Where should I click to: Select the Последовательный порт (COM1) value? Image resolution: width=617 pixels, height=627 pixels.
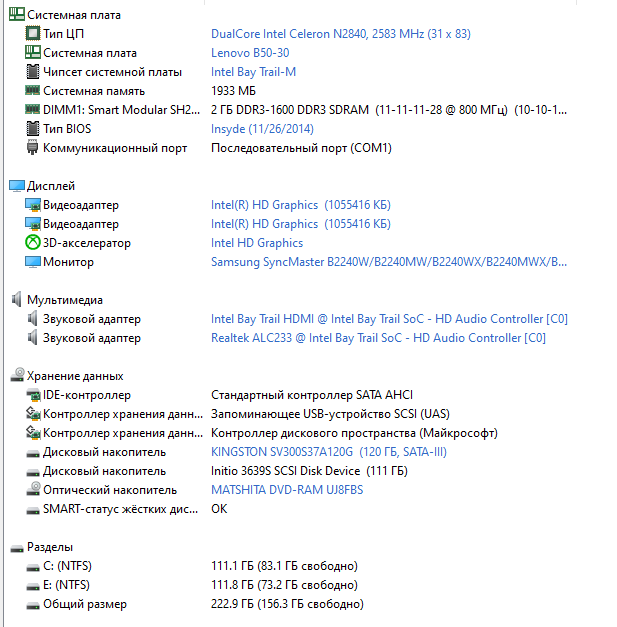click(x=301, y=148)
